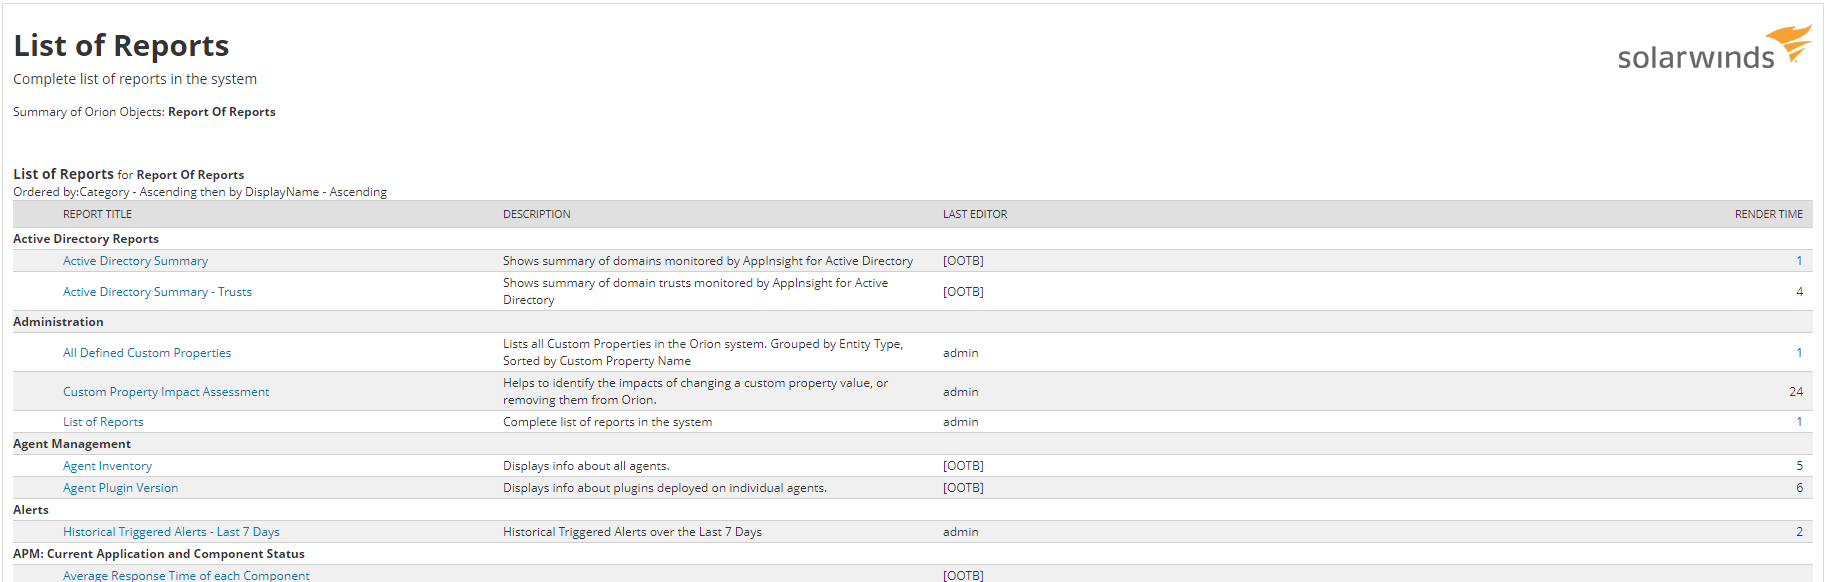Click the REPORT TITLE column header

97,214
